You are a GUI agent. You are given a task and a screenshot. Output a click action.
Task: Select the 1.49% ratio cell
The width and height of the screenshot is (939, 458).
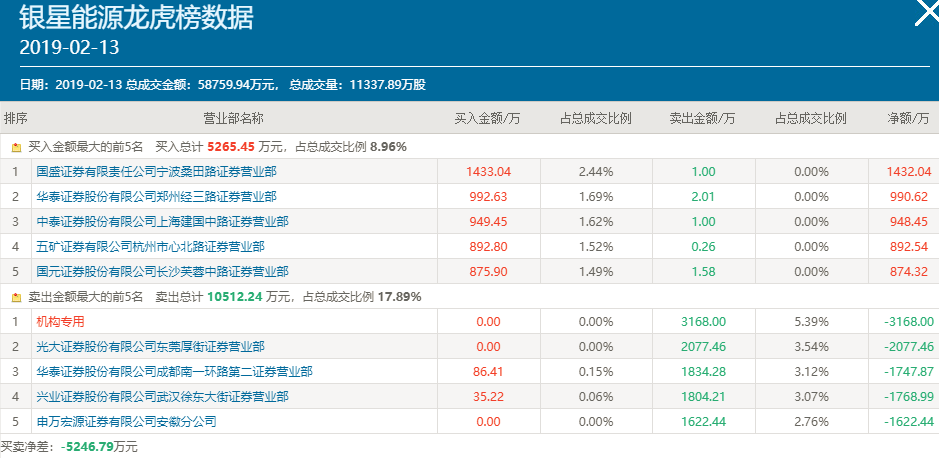pyautogui.click(x=596, y=272)
